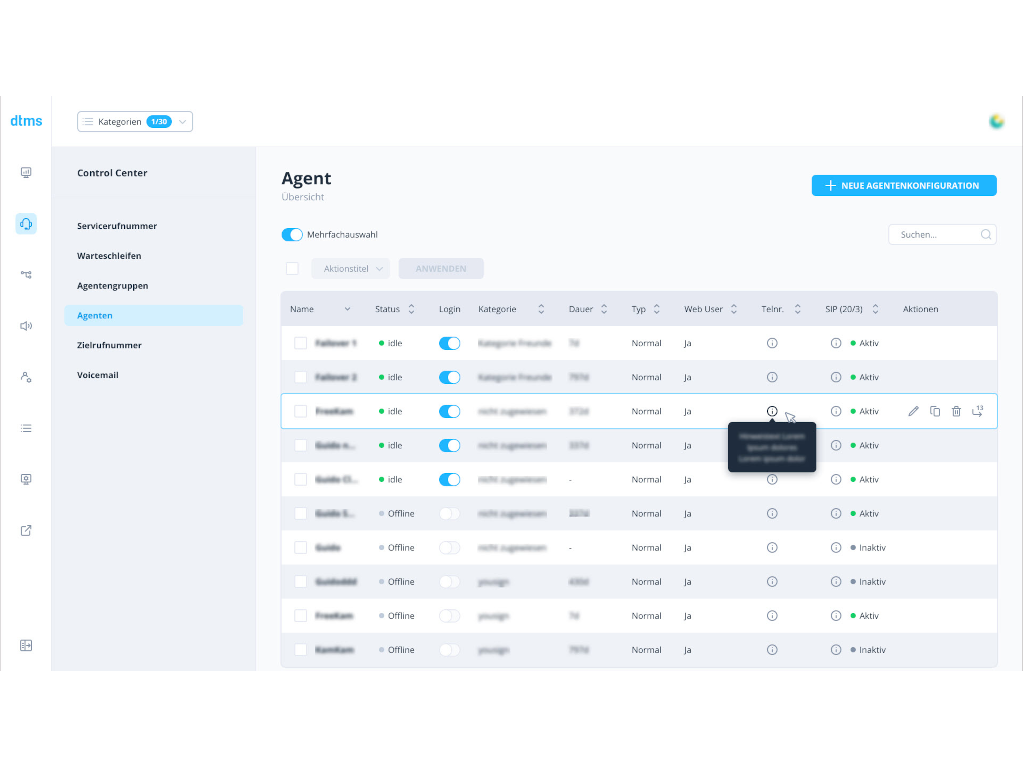Click the statistics monitor icon in sidebar

click(26, 172)
